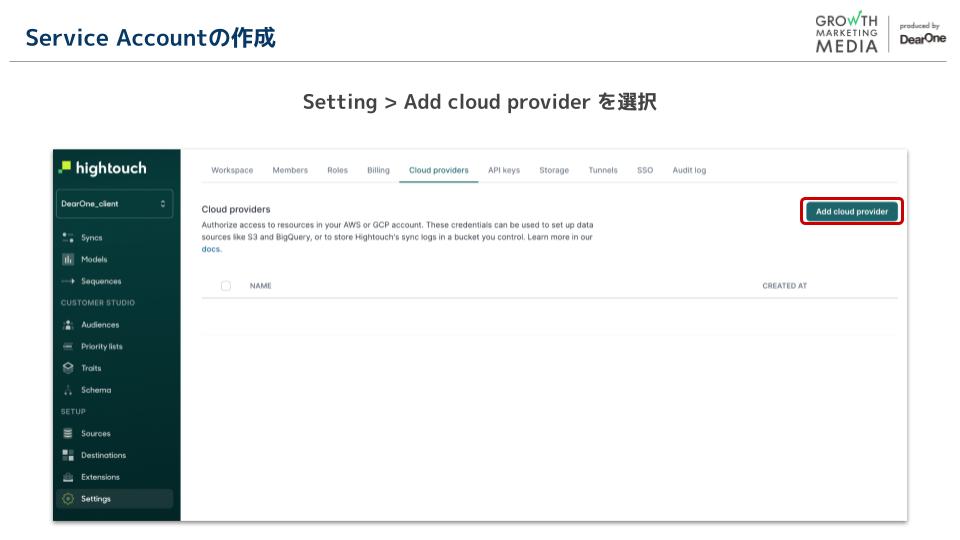
Task: Click the Cloud providers section heading
Action: [236, 209]
